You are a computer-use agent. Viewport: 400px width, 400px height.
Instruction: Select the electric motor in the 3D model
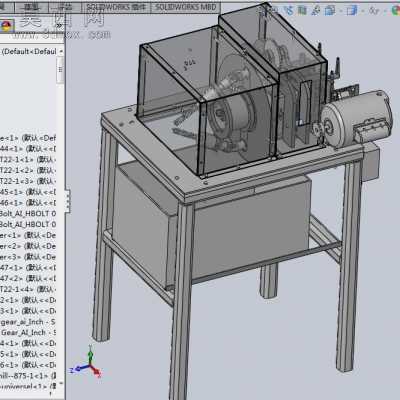[x=357, y=117]
